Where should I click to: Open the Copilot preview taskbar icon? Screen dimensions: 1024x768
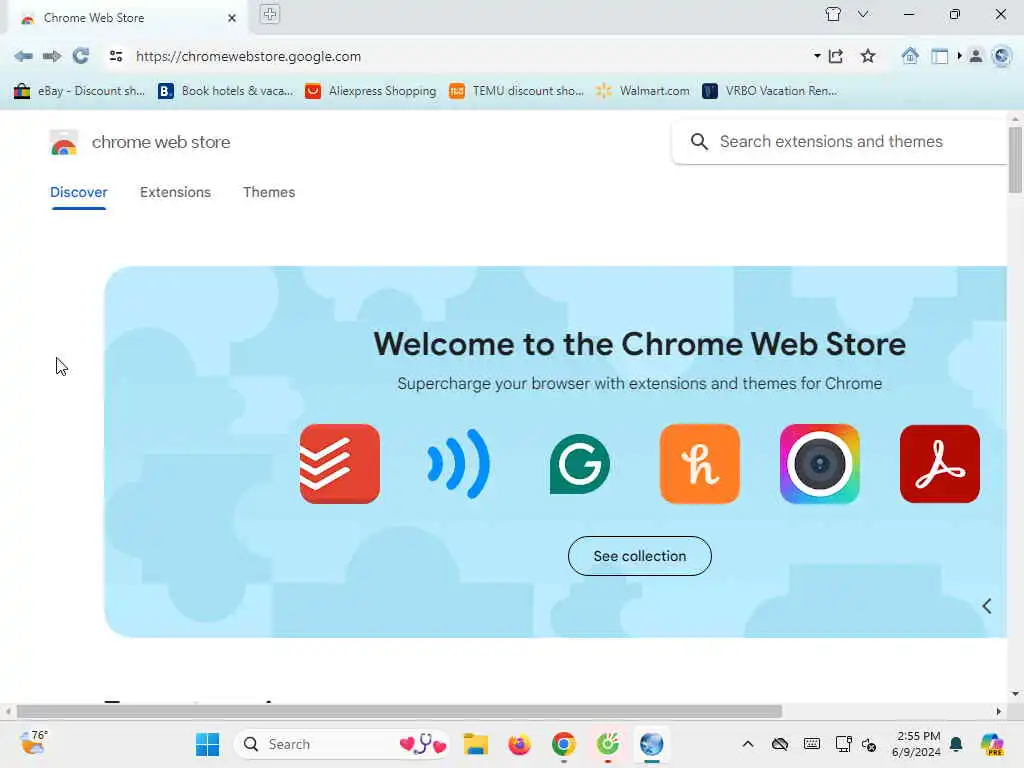(x=993, y=744)
